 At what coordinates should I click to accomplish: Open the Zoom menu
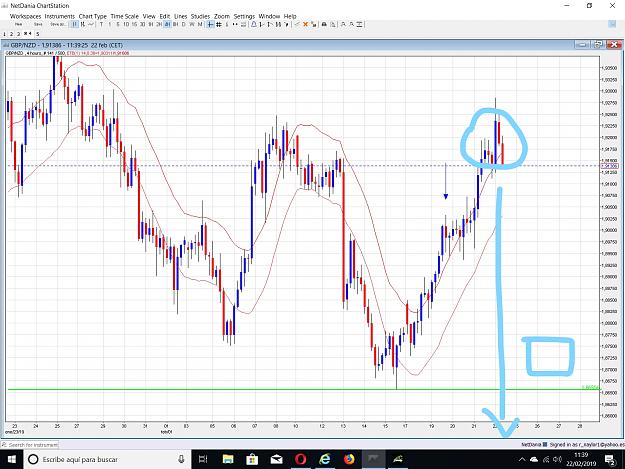point(222,16)
